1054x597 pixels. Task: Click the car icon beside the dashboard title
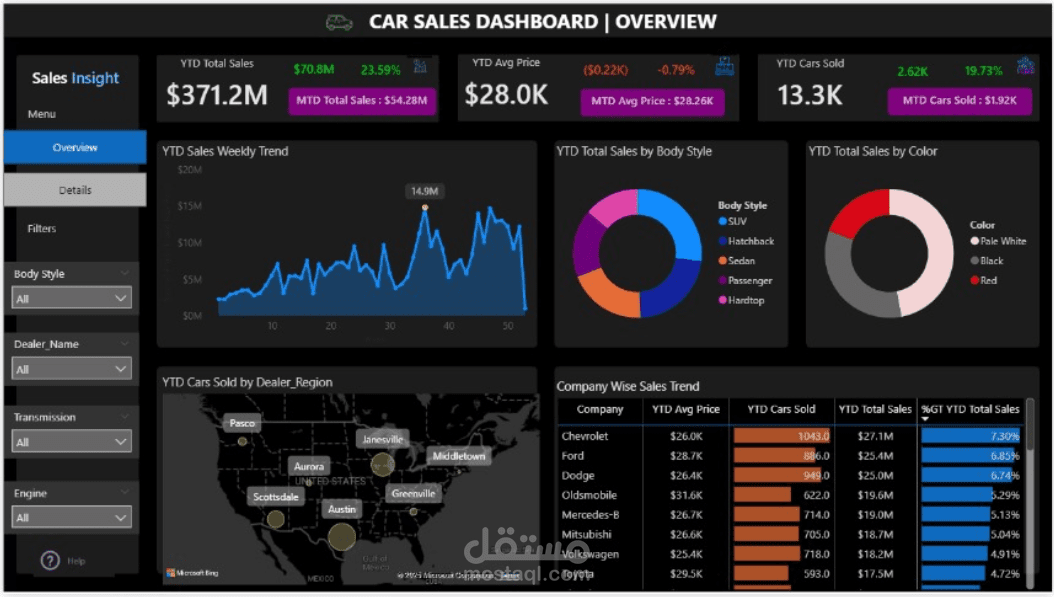(339, 23)
